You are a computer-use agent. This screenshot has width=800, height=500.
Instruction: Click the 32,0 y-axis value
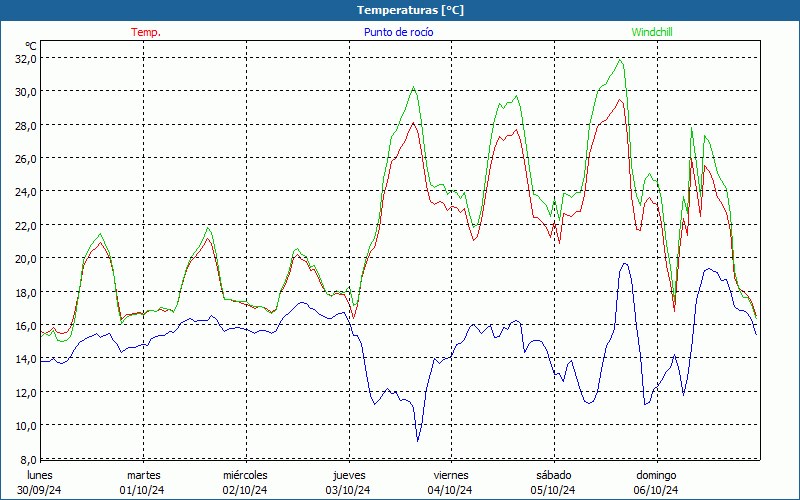click(x=26, y=59)
